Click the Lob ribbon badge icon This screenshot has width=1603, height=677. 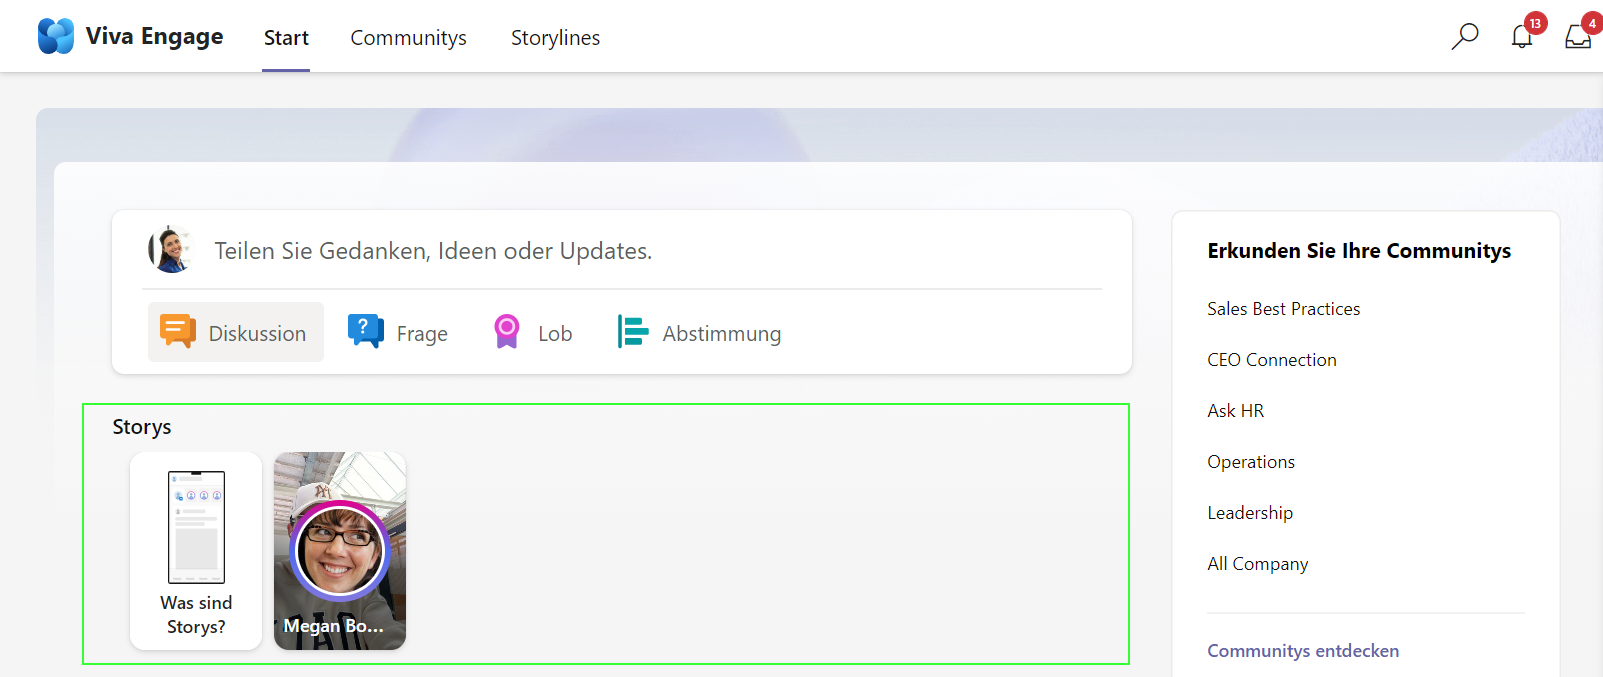point(507,331)
